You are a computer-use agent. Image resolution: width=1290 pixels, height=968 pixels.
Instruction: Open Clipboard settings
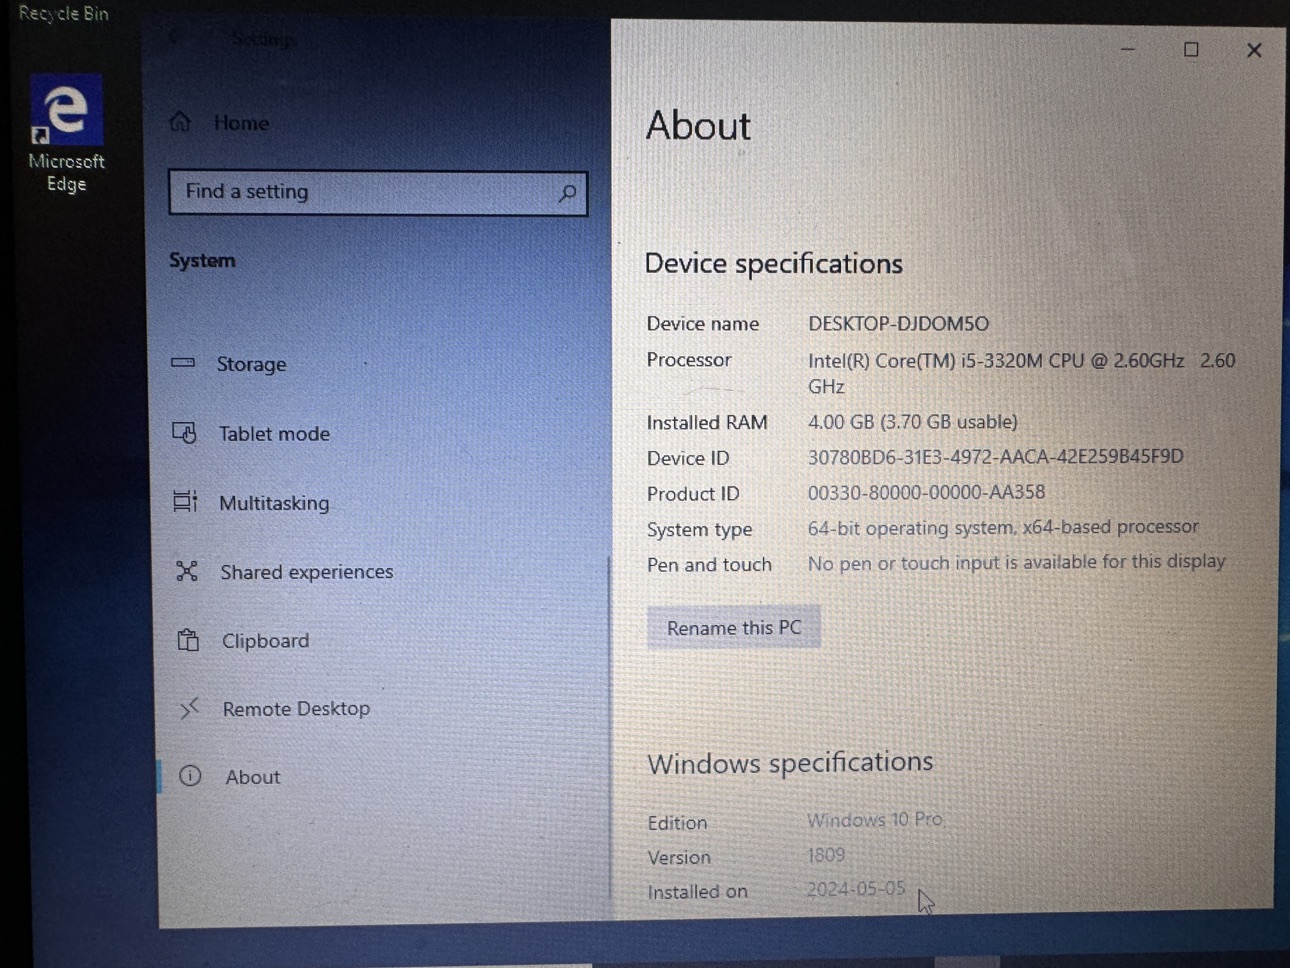(x=265, y=641)
